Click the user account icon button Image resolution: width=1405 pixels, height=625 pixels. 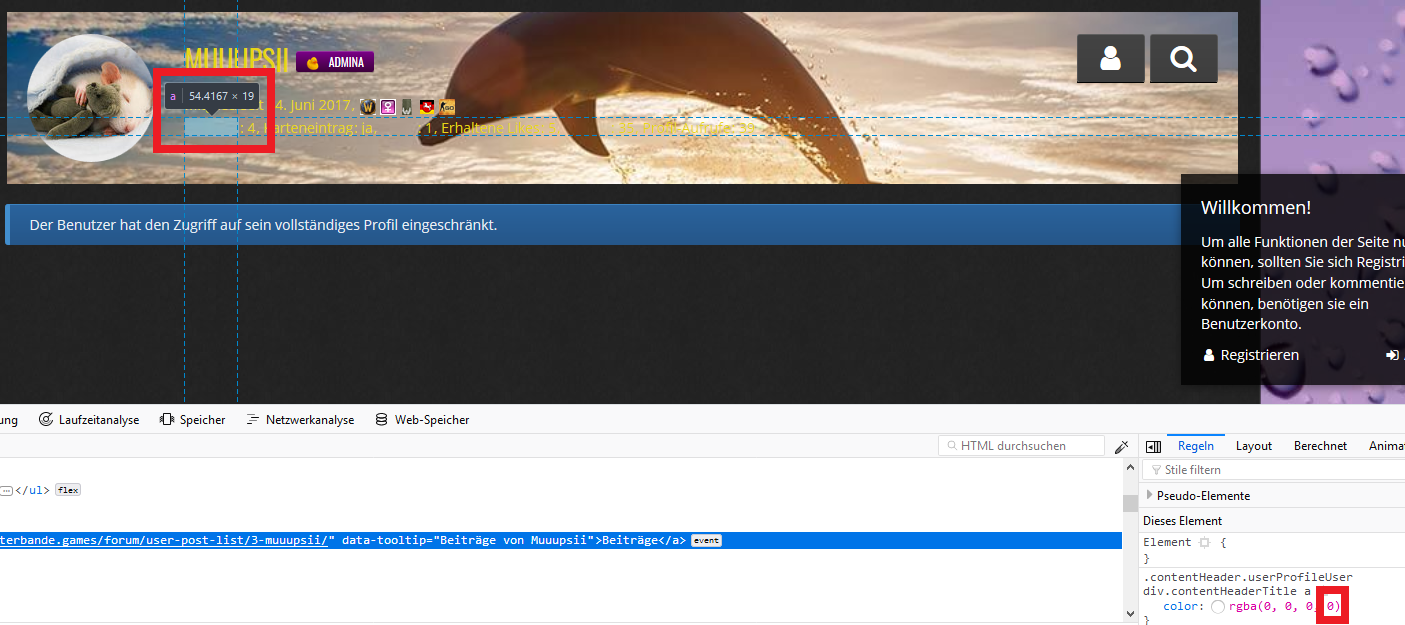pos(1110,59)
